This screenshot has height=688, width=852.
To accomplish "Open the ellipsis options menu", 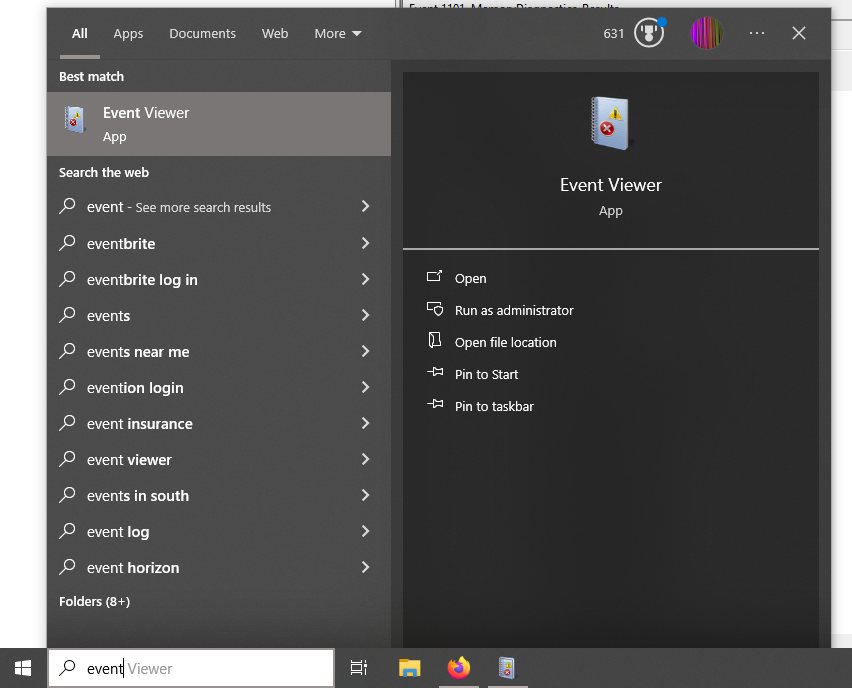I will (757, 33).
